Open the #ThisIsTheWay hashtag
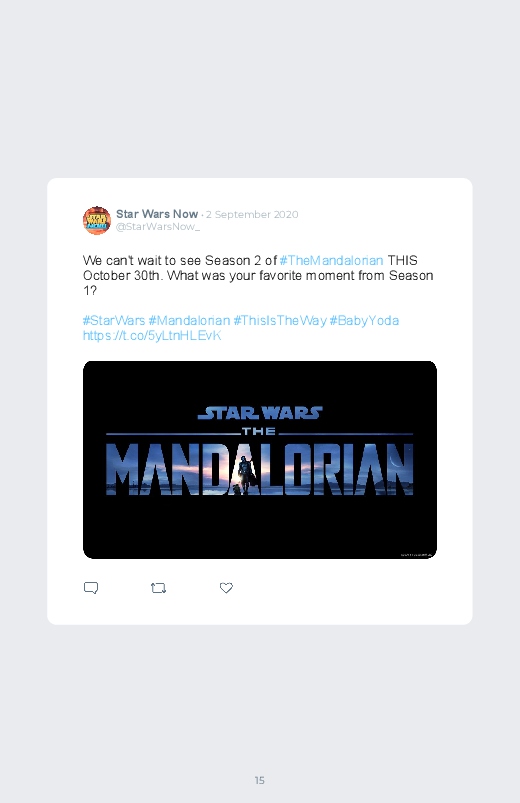 pos(280,321)
